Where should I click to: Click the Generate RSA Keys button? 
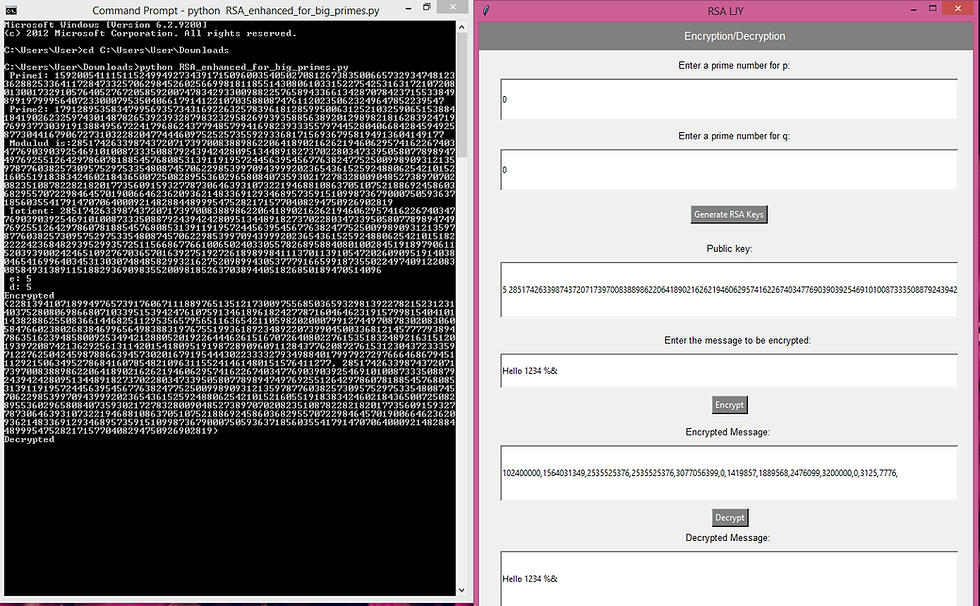click(729, 214)
